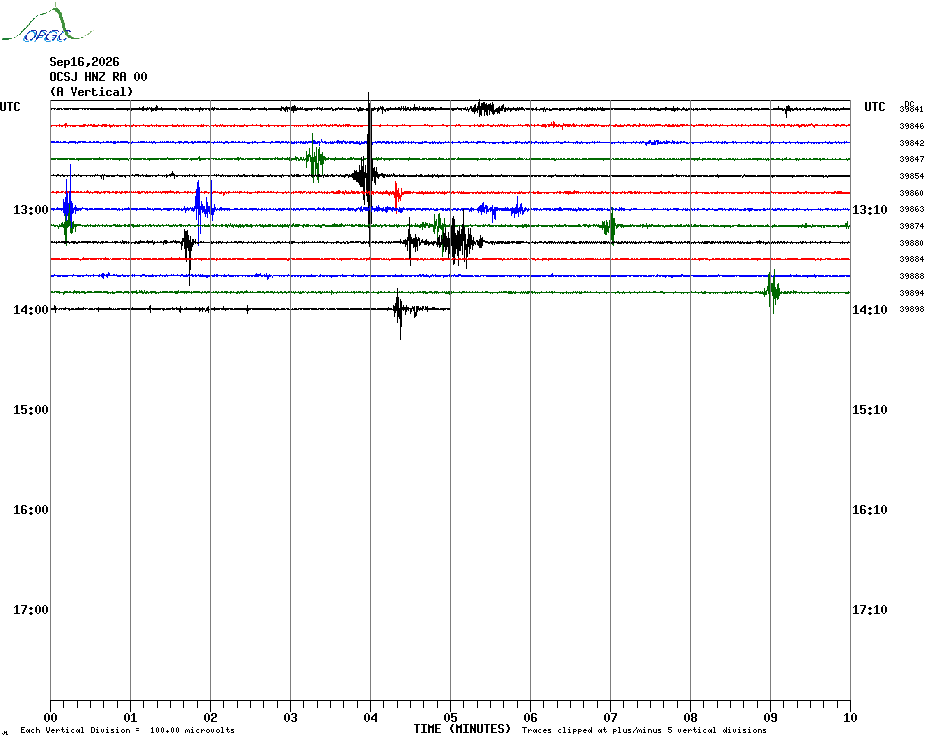
Task: Click the DC offset value 39841
Action: point(912,109)
